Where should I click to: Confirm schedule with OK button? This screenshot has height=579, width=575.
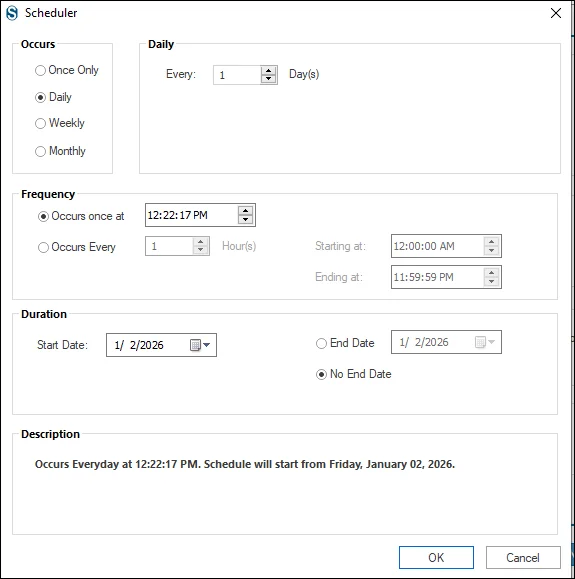436,558
